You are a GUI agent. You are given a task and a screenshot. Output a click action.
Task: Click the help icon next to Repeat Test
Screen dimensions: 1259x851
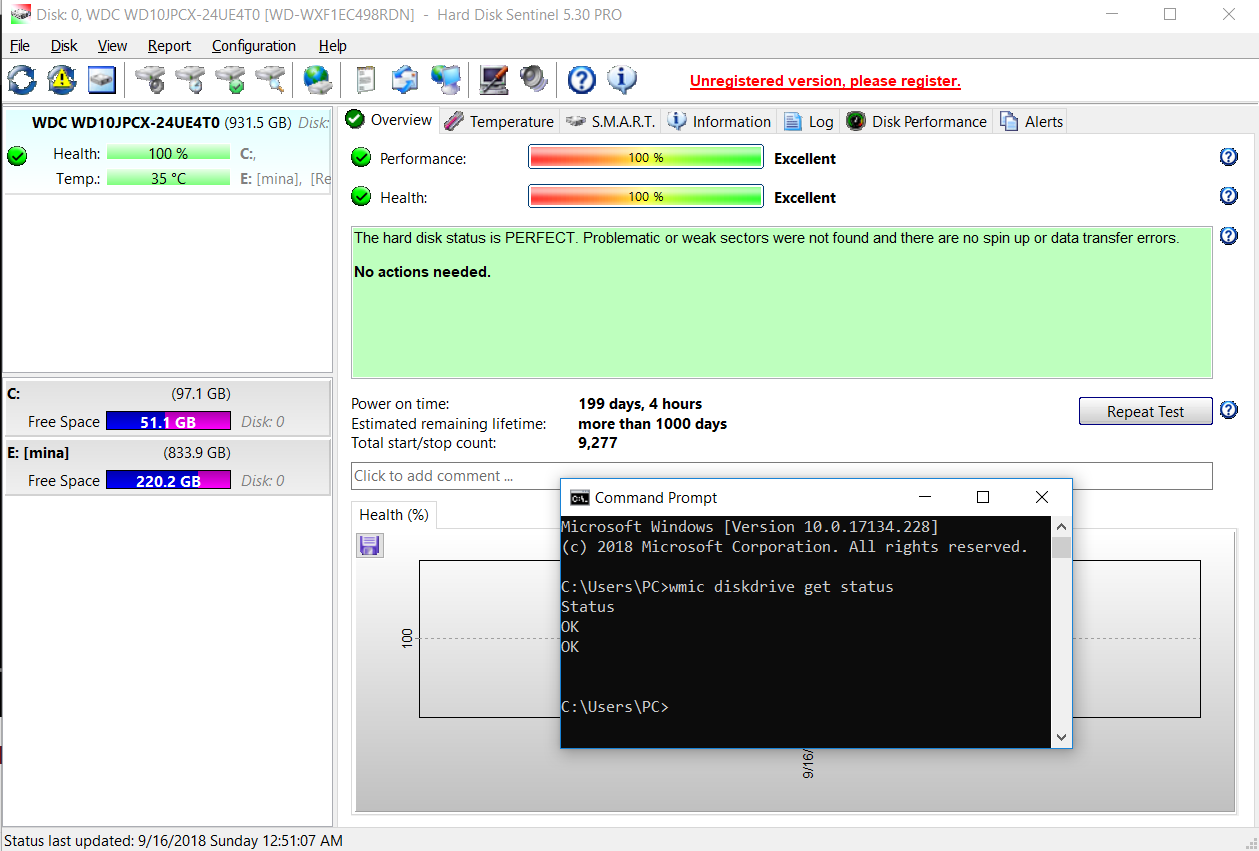click(1229, 410)
